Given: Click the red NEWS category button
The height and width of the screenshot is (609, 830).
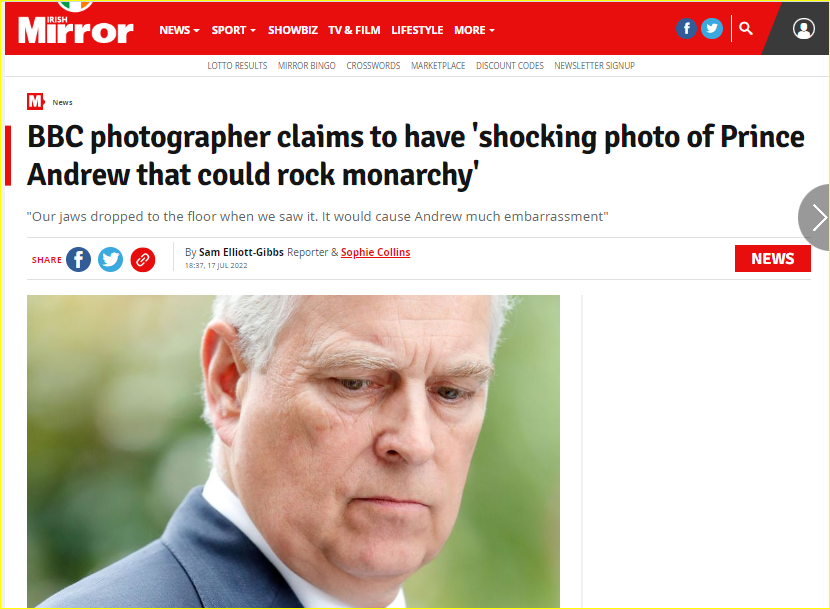Looking at the screenshot, I should 772,258.
